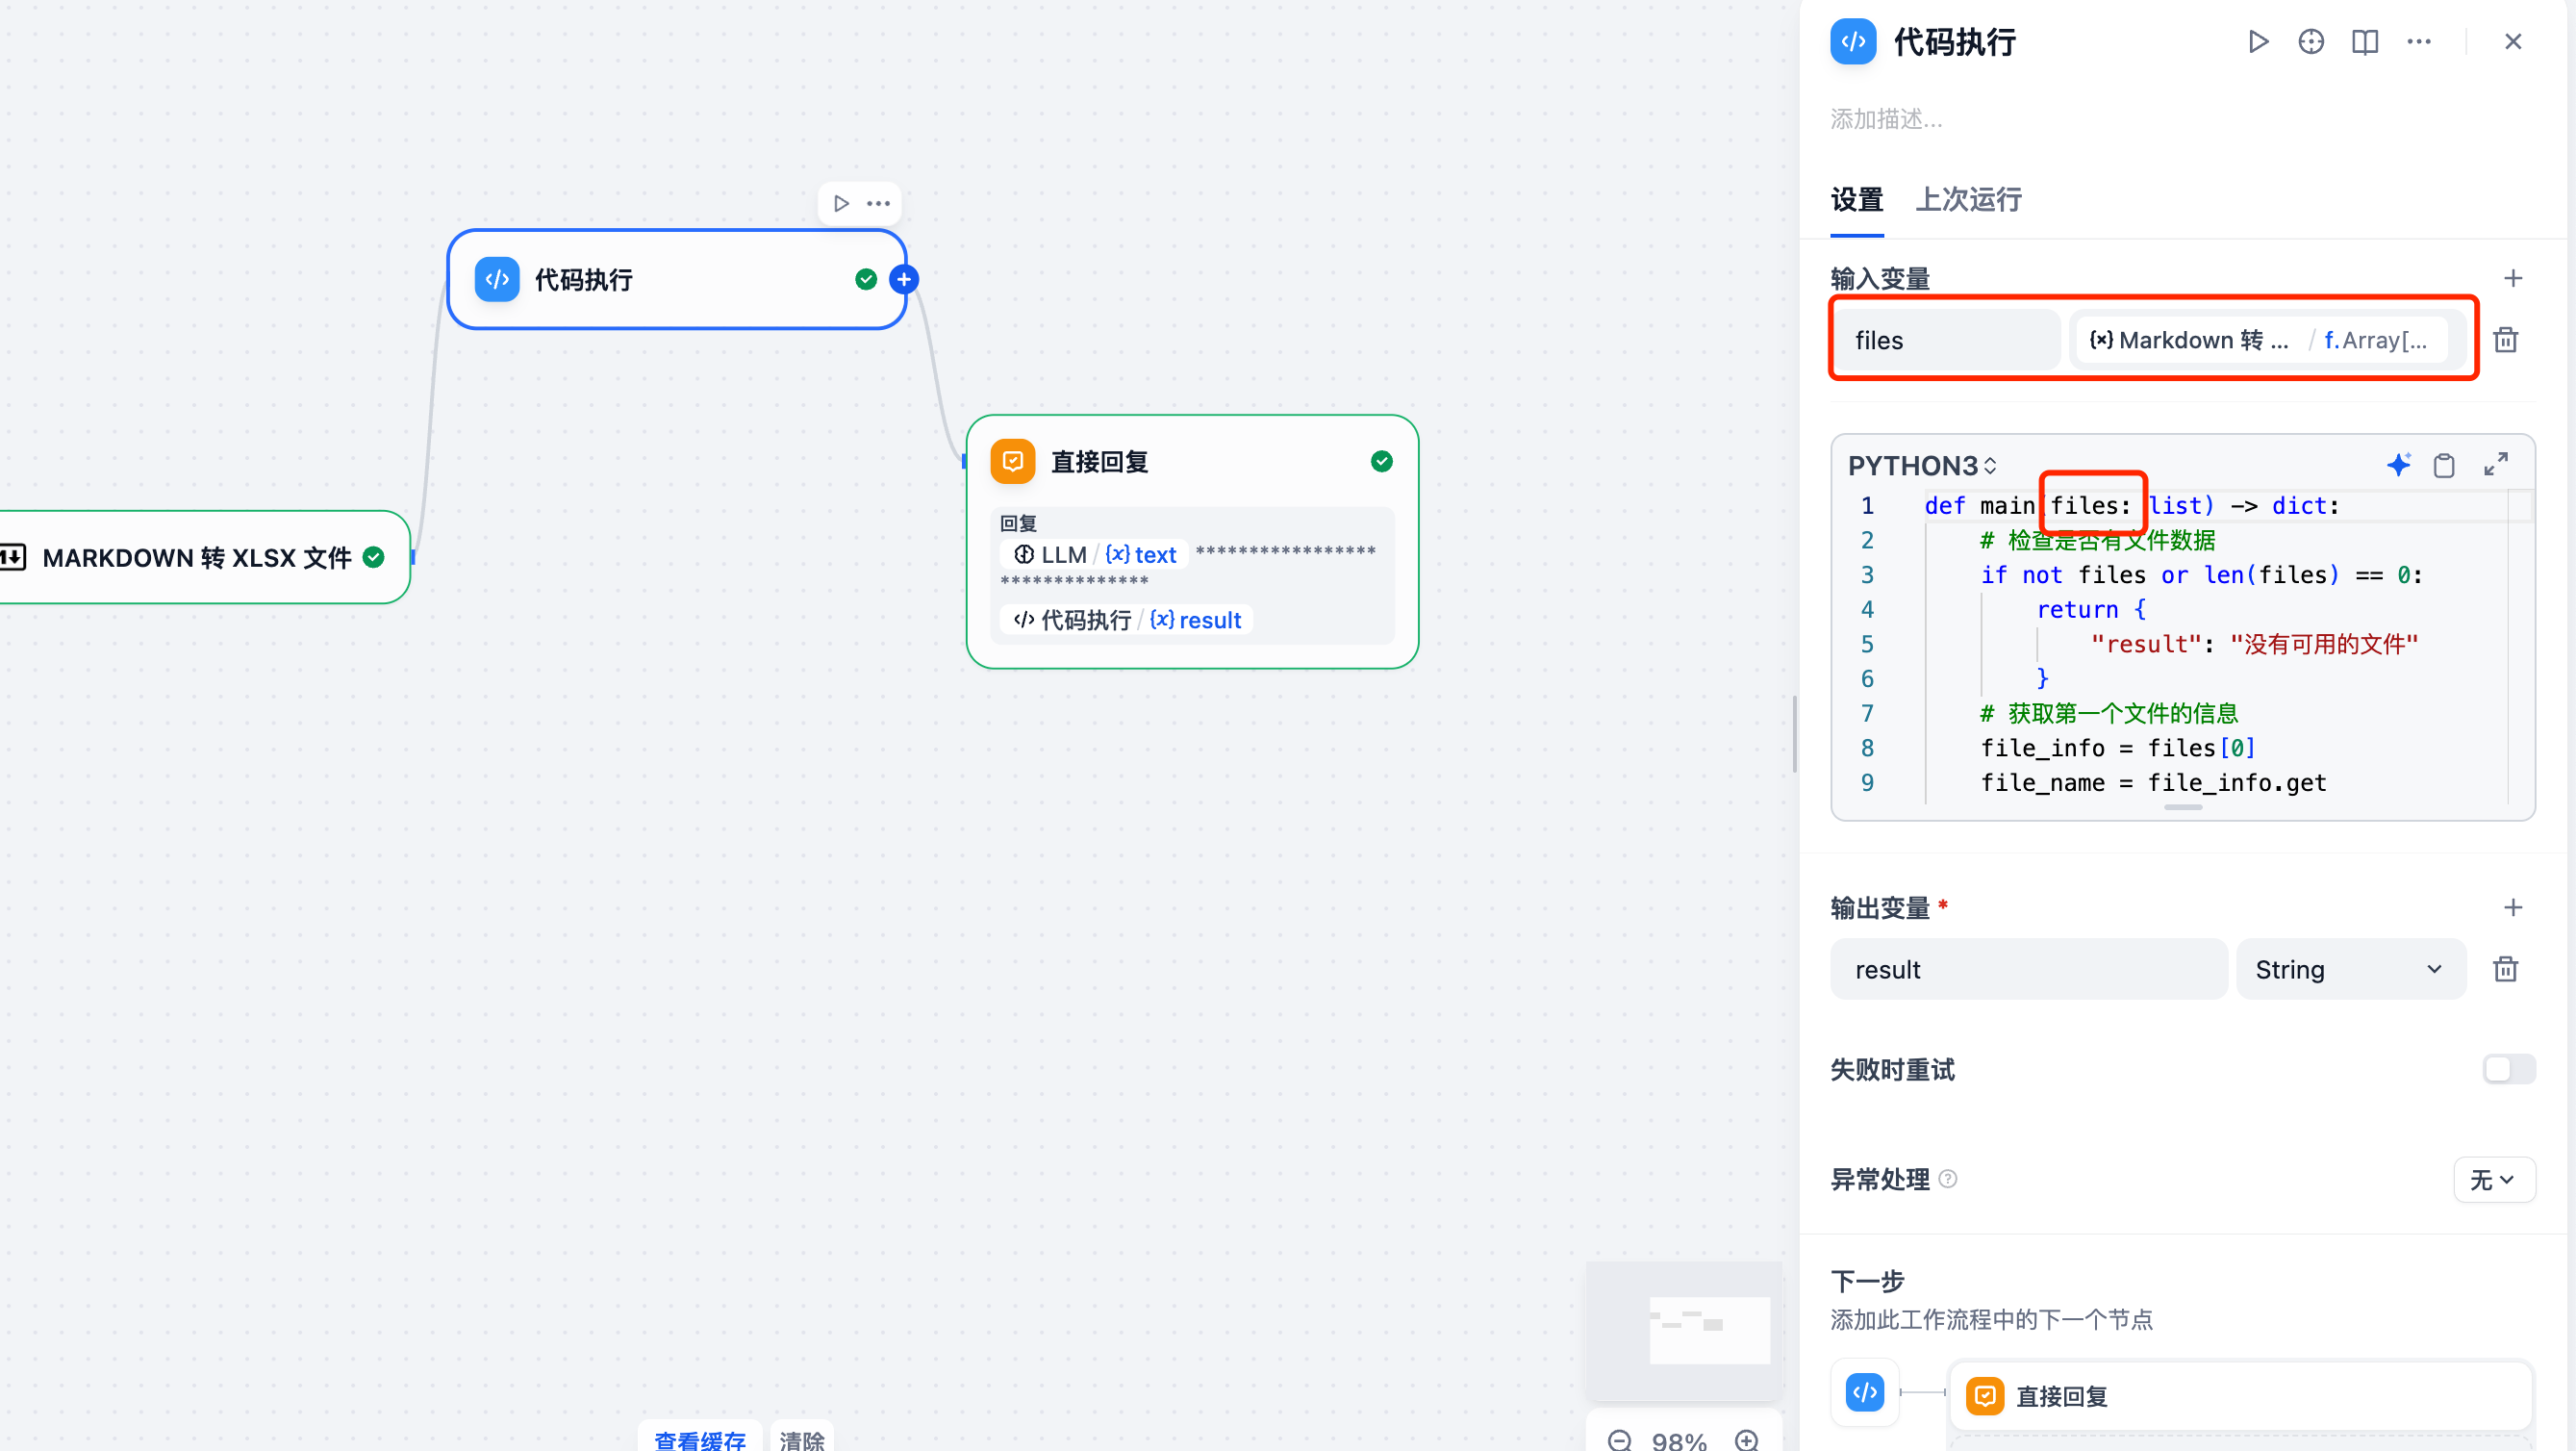Switch to the 上次运行 tab
Screen dimensions: 2576x1451
click(1969, 200)
